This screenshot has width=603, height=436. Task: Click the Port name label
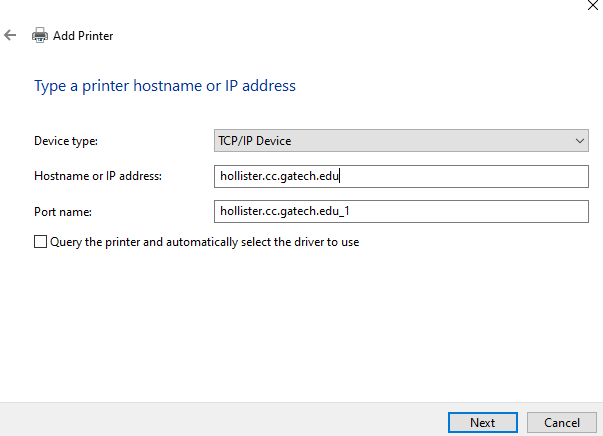click(62, 211)
